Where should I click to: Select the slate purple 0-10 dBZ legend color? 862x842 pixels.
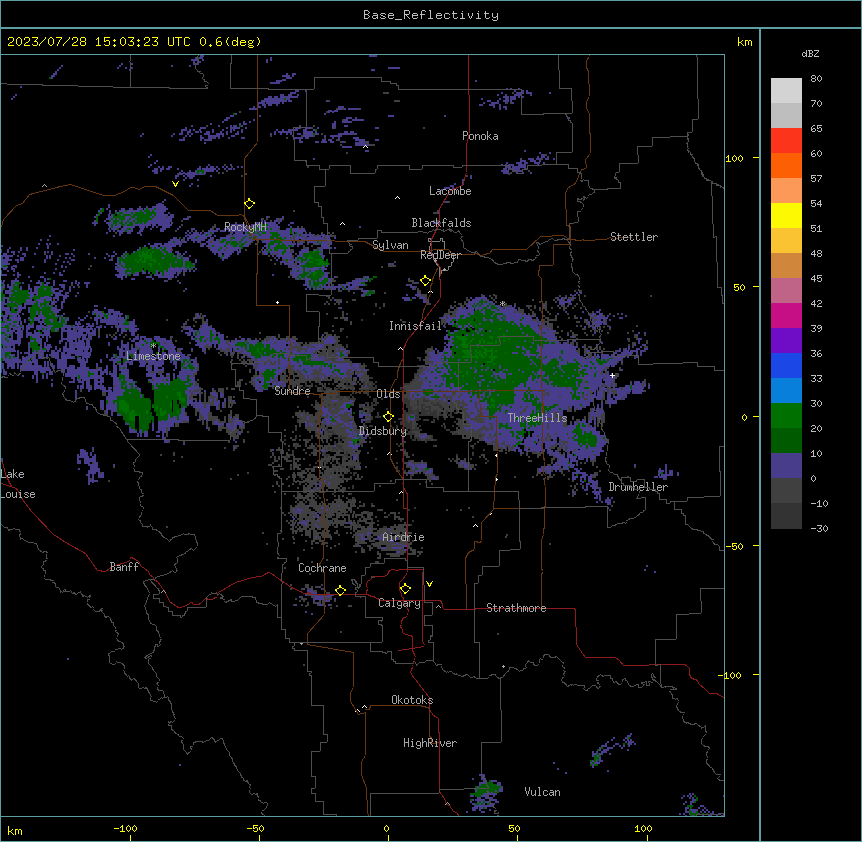[x=786, y=466]
